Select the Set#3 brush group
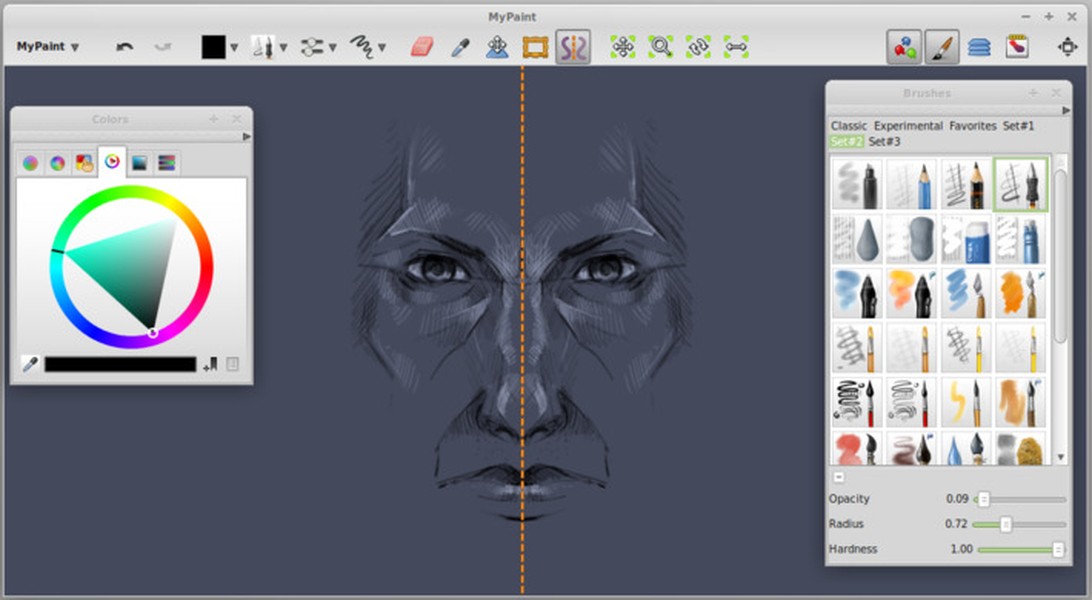 pos(884,142)
